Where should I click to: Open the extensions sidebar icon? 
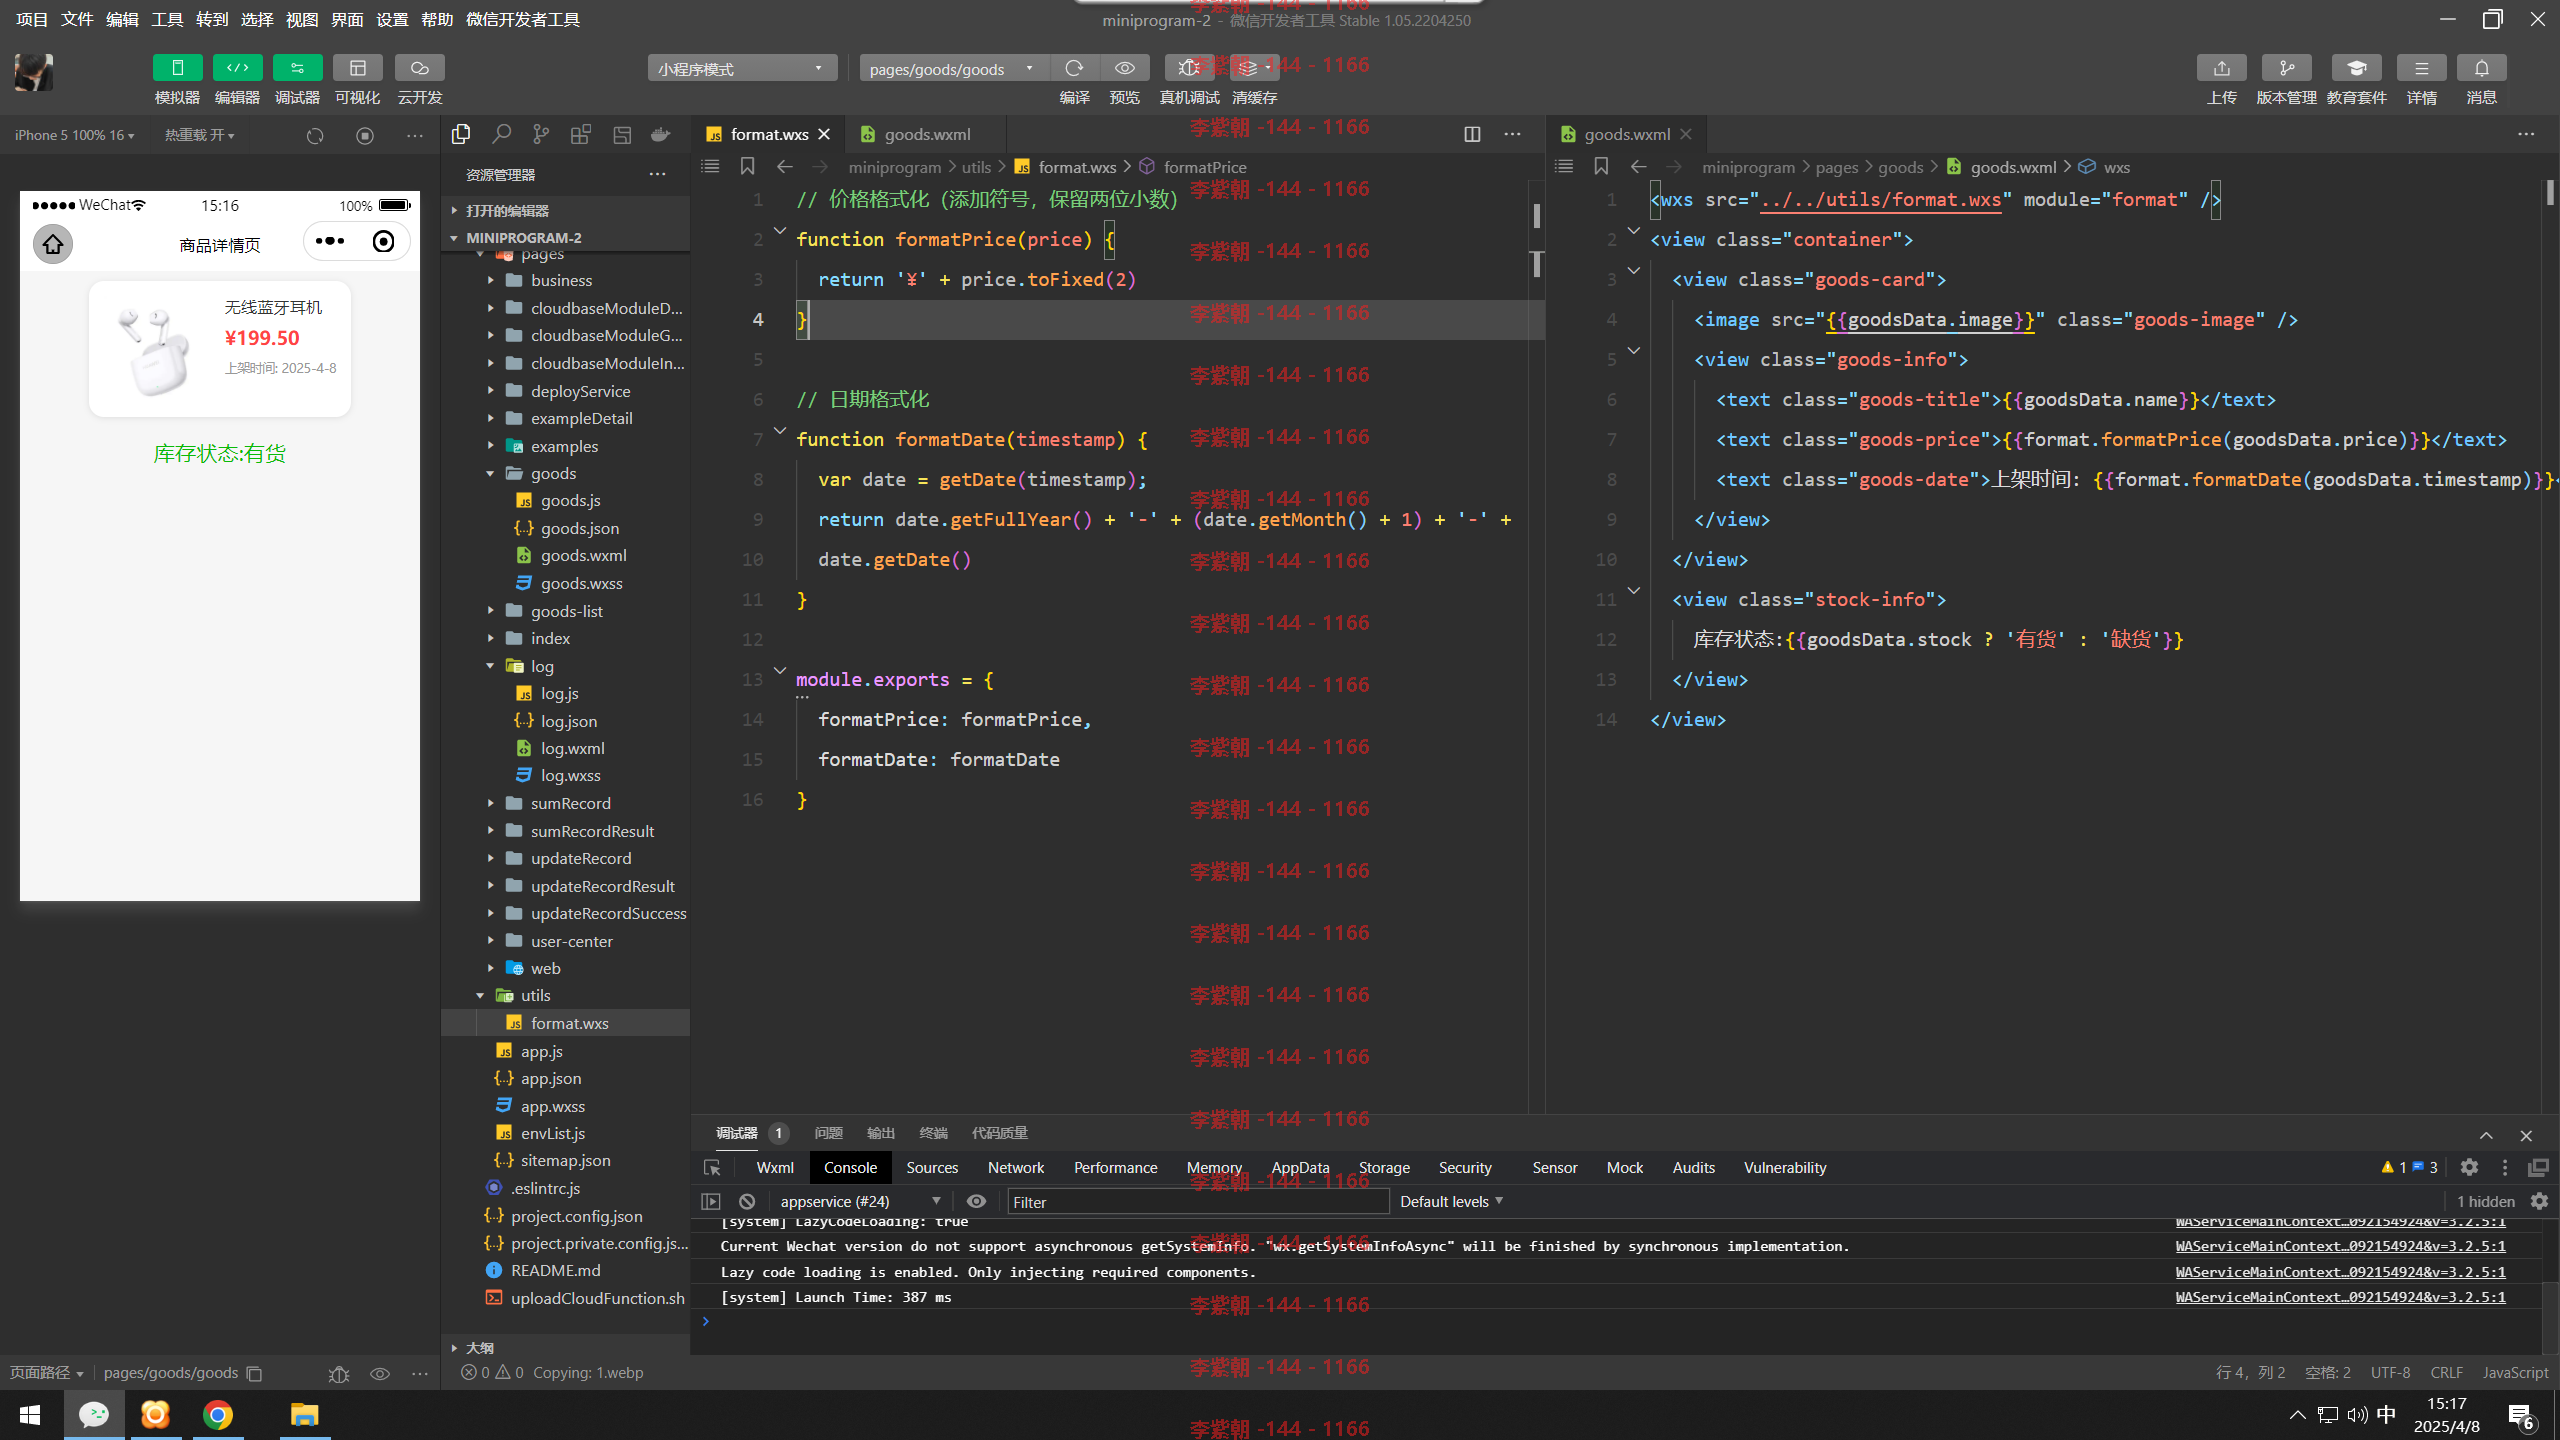(x=581, y=134)
